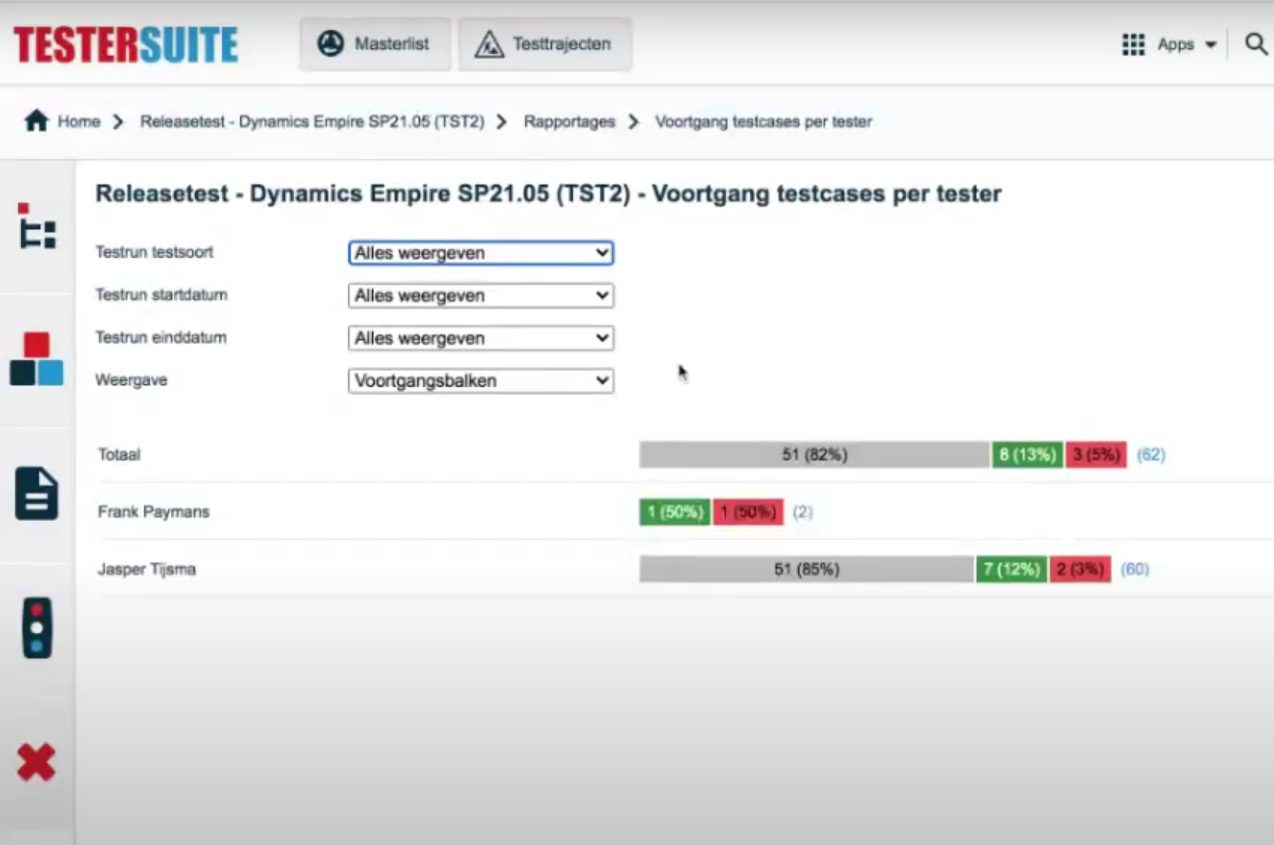Click the Home house icon in breadcrumb
The image size is (1274, 845).
click(36, 121)
